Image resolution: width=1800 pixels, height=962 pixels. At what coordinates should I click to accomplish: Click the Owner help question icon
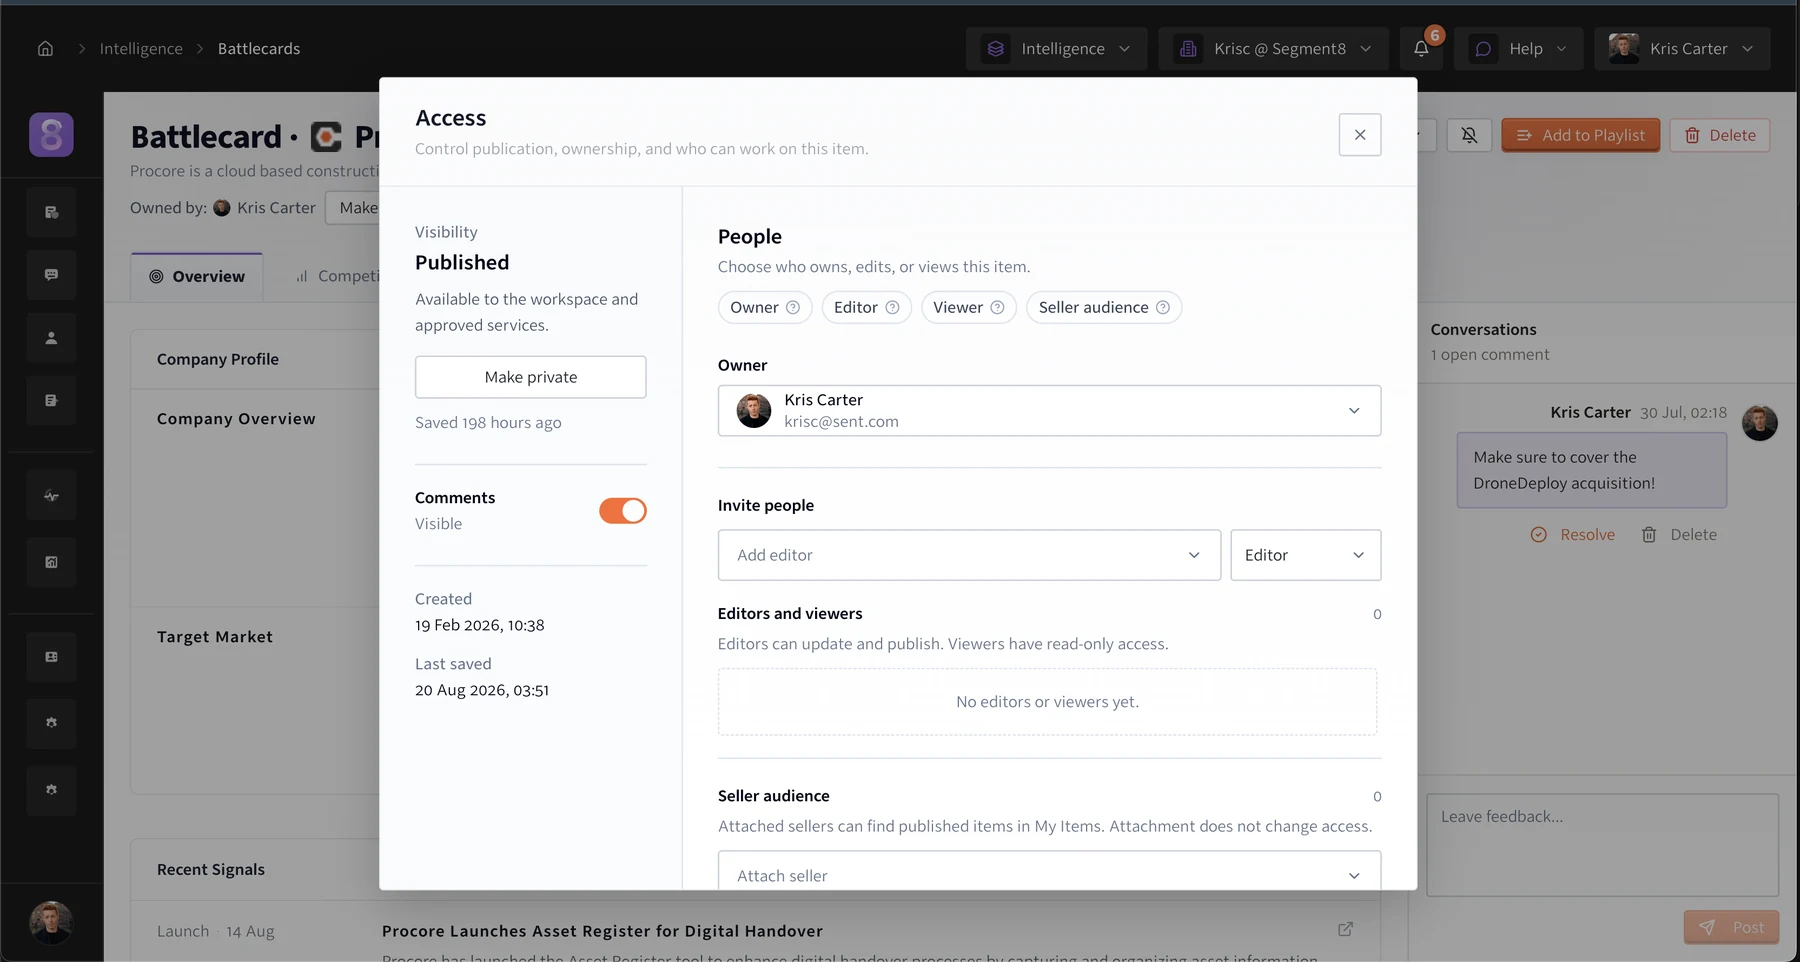tap(793, 307)
